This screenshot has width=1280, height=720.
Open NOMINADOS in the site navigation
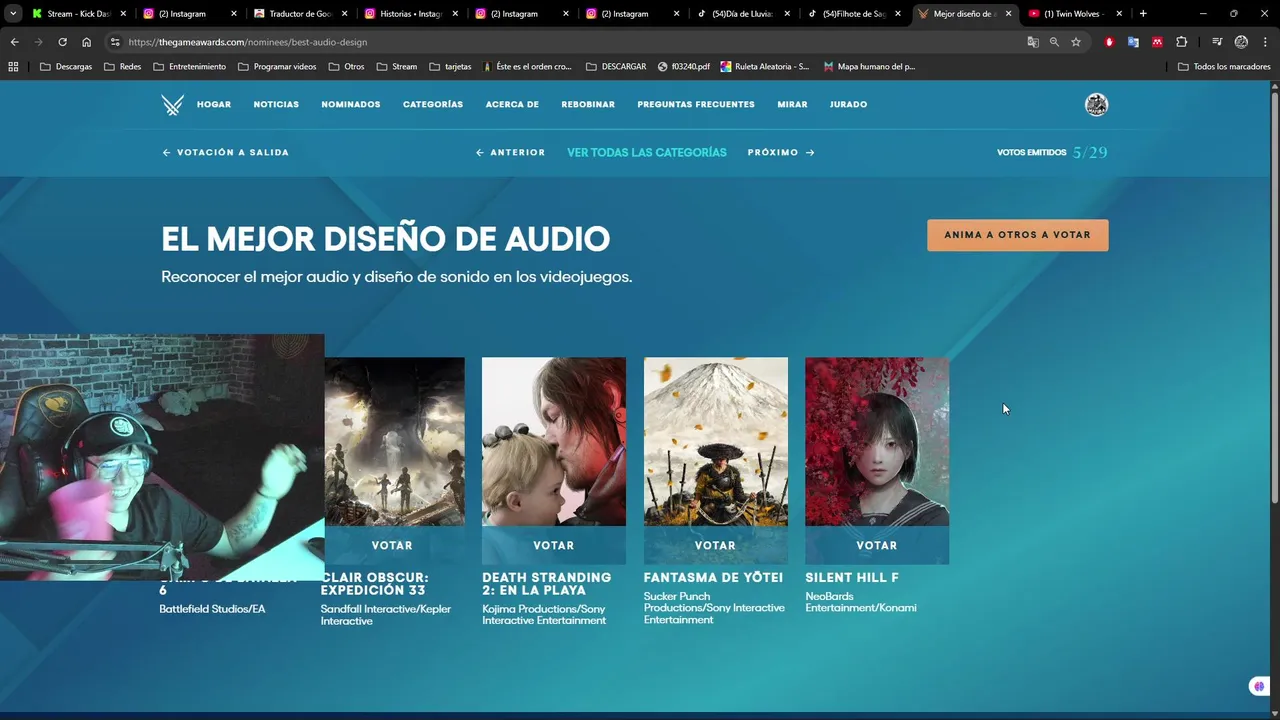[351, 105]
